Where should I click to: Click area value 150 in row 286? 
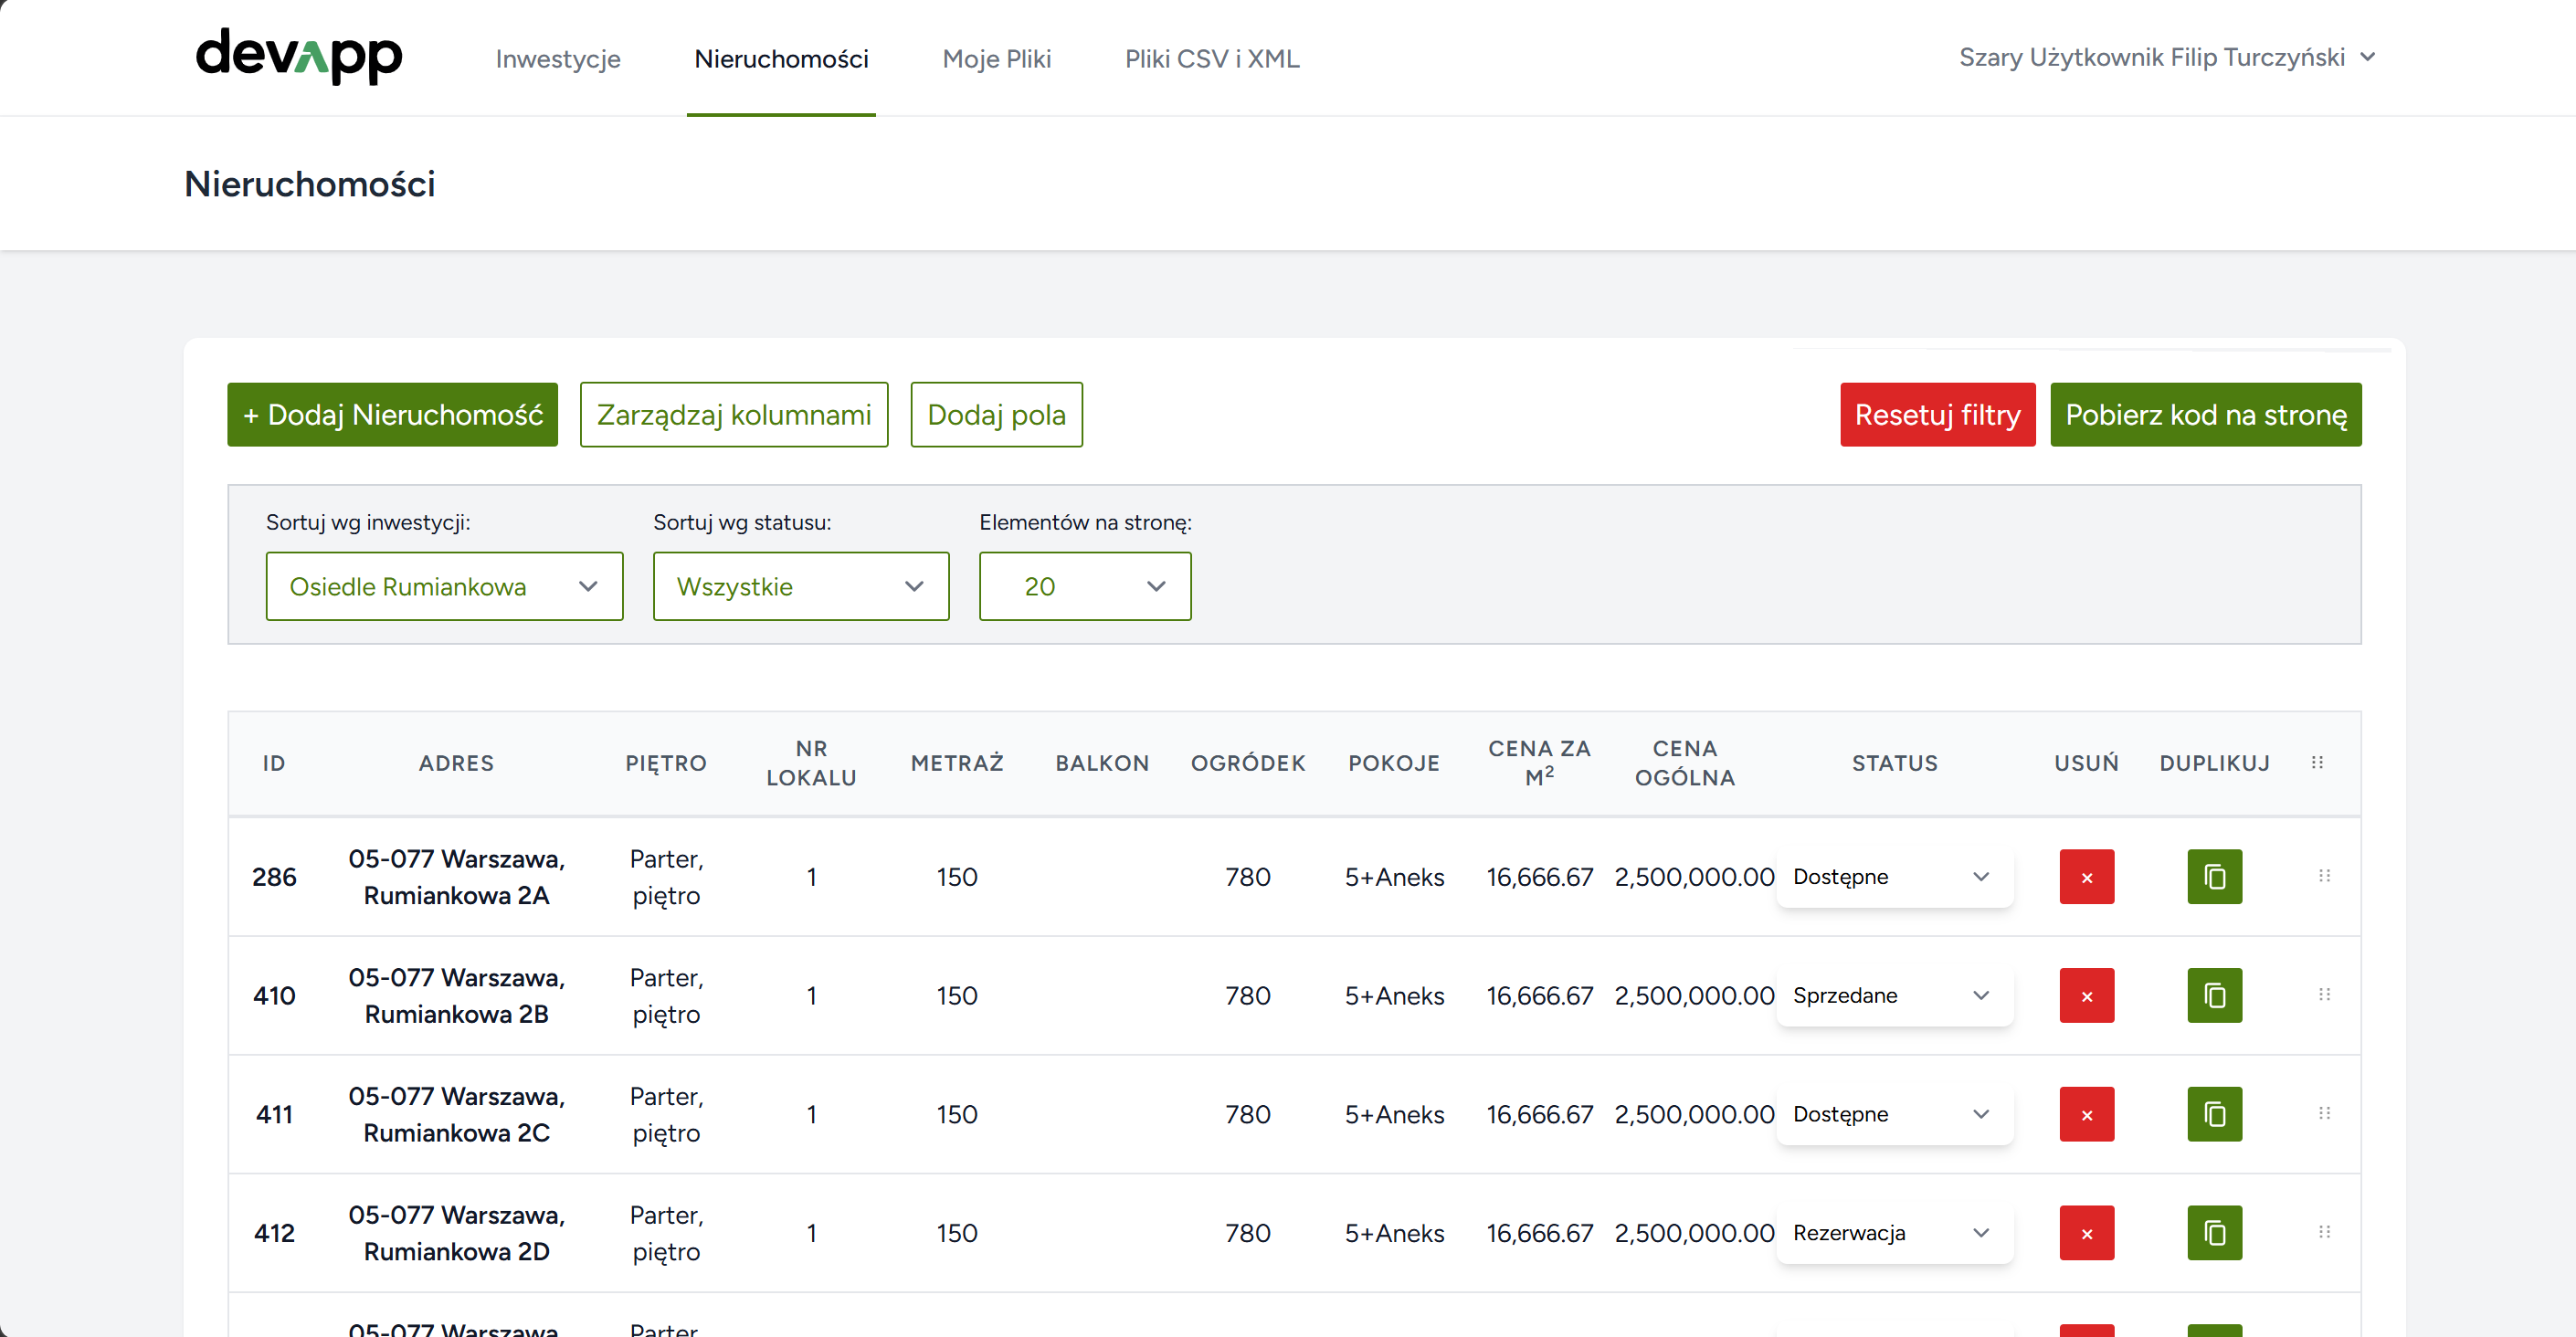pyautogui.click(x=956, y=877)
